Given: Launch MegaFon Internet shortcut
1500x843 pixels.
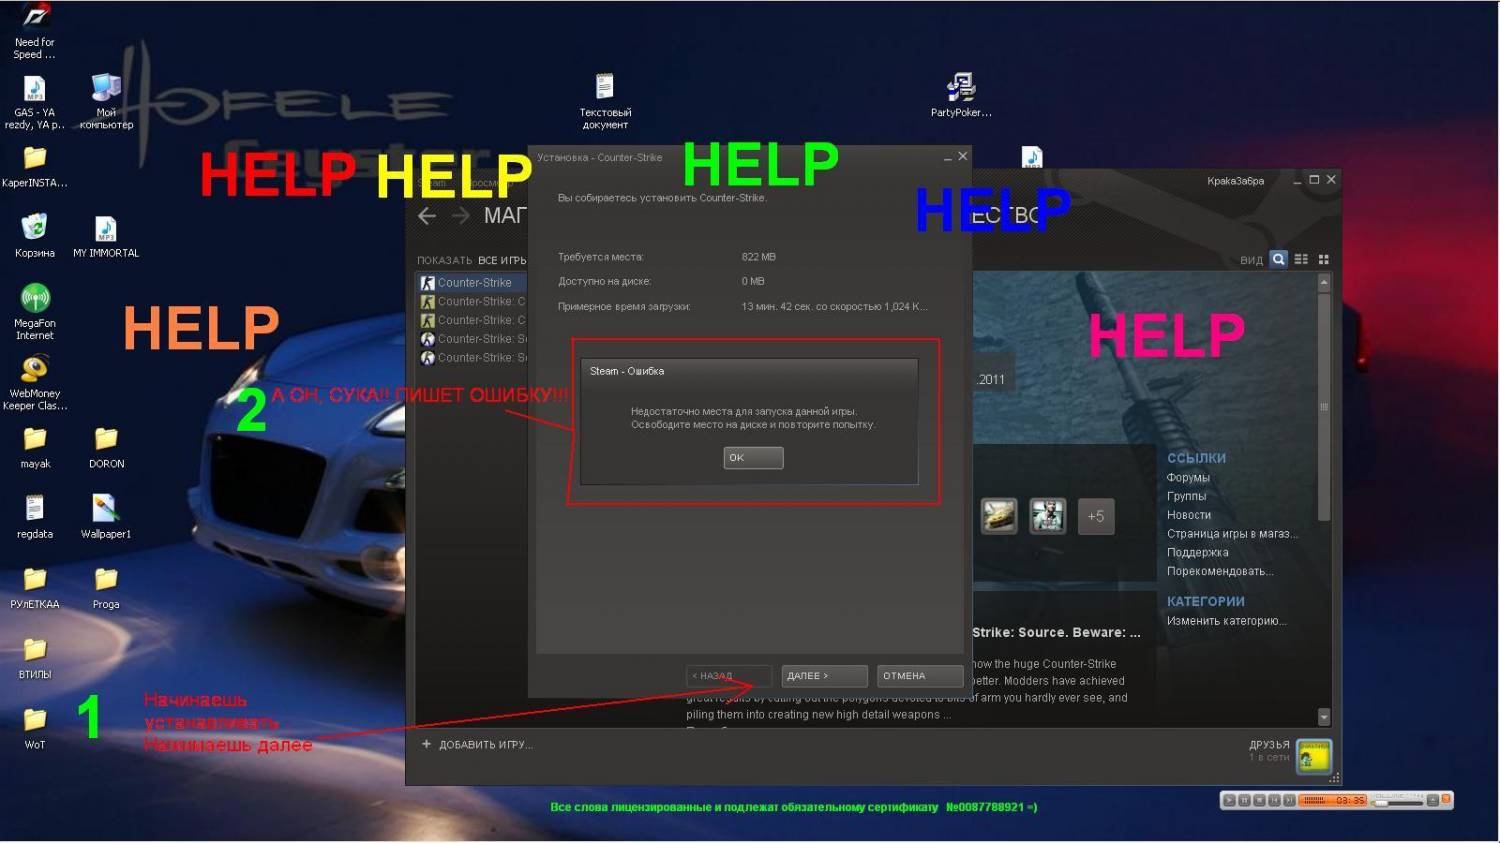Looking at the screenshot, I should click(35, 312).
